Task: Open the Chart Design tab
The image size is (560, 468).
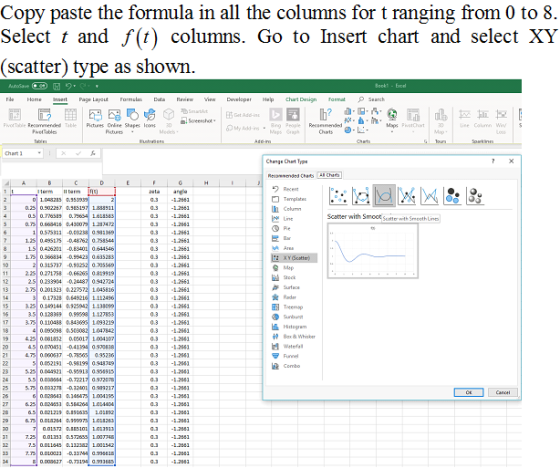Action: pyautogui.click(x=301, y=99)
